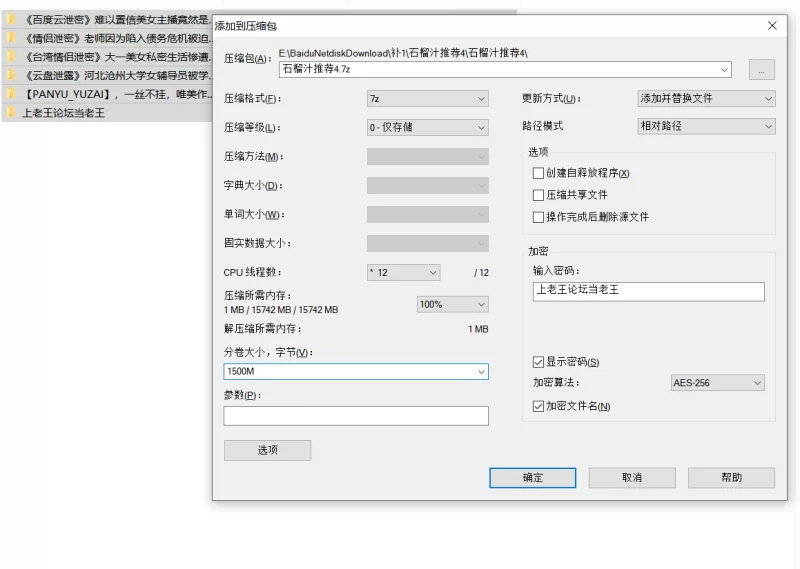Enable 创建自释放程序 checkbox
The width and height of the screenshot is (800, 569).
click(538, 173)
